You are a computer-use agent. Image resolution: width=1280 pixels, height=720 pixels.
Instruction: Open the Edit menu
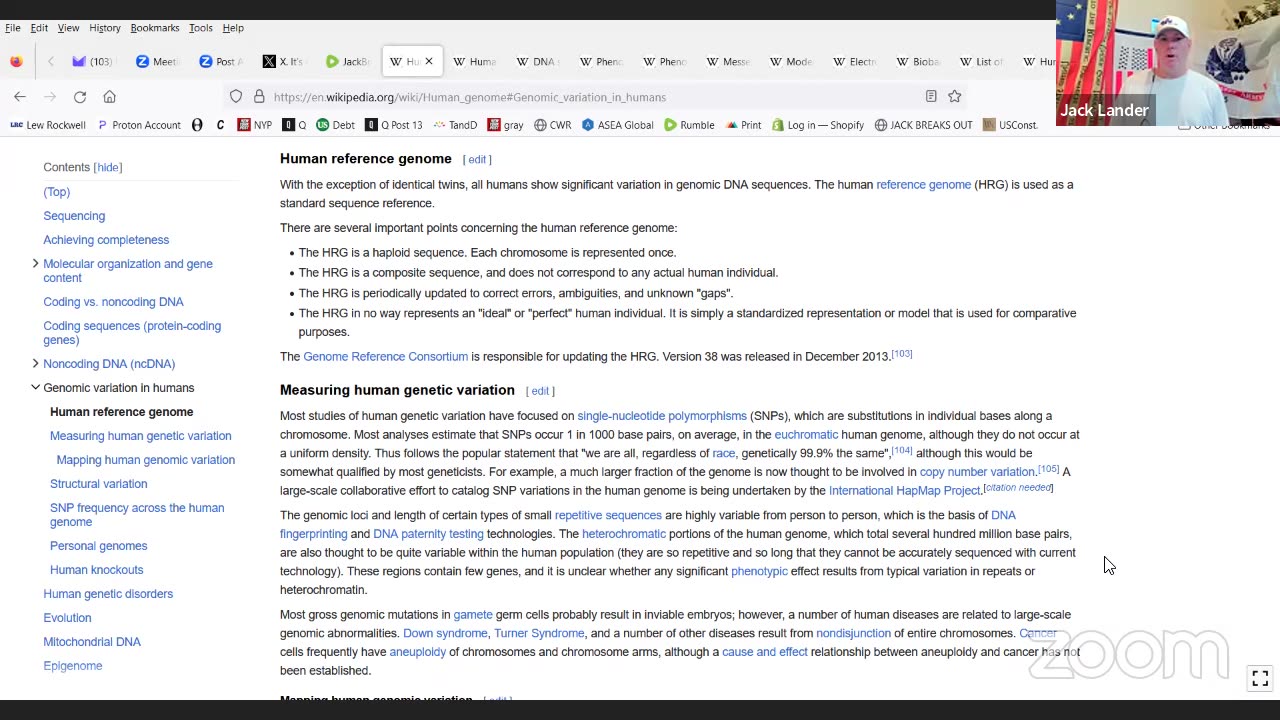39,28
